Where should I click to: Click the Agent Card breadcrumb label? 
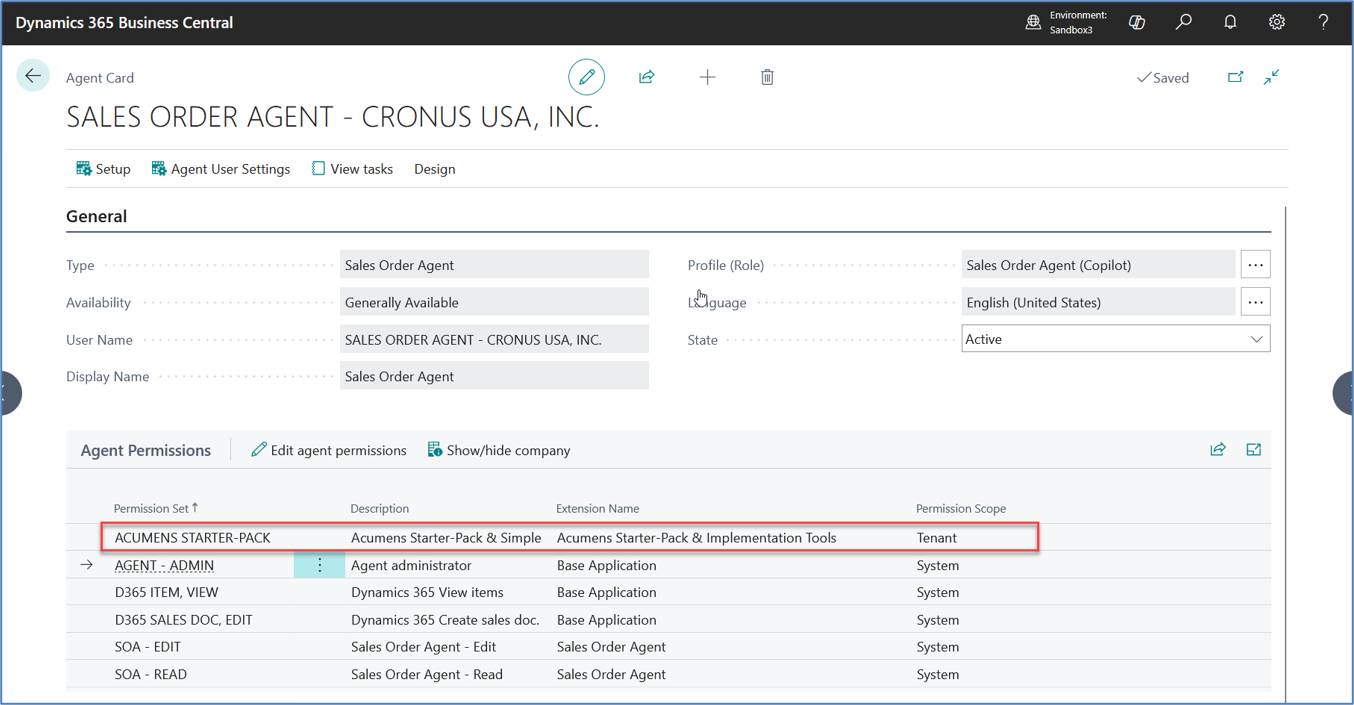pos(100,77)
